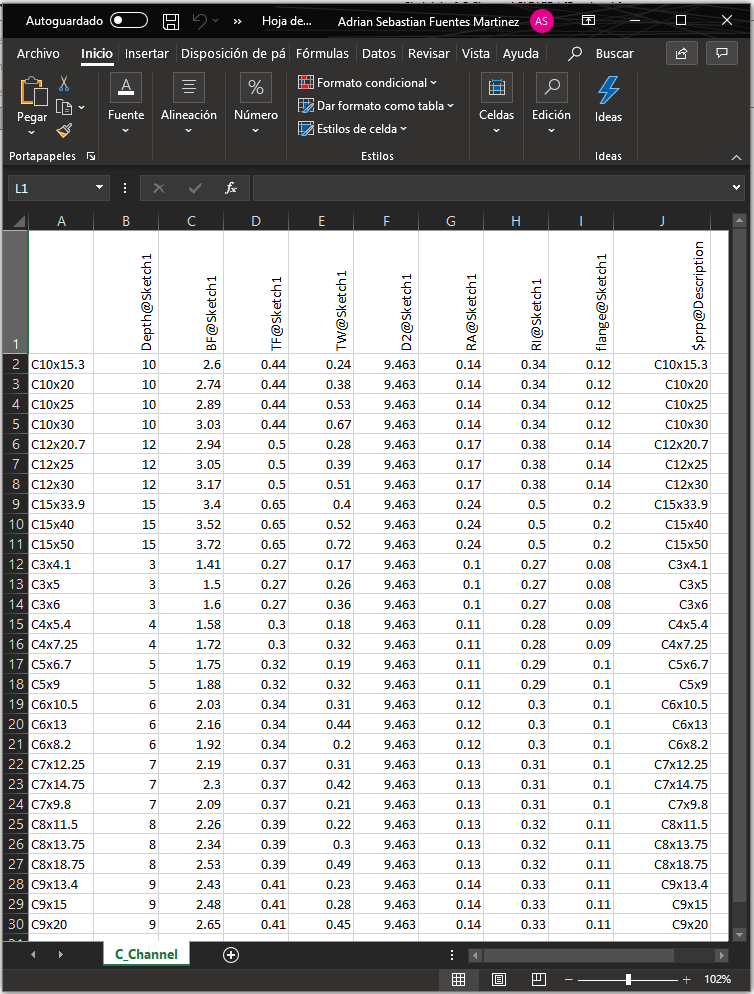Click the zoom slider handle
This screenshot has width=754, height=994.
(628, 979)
